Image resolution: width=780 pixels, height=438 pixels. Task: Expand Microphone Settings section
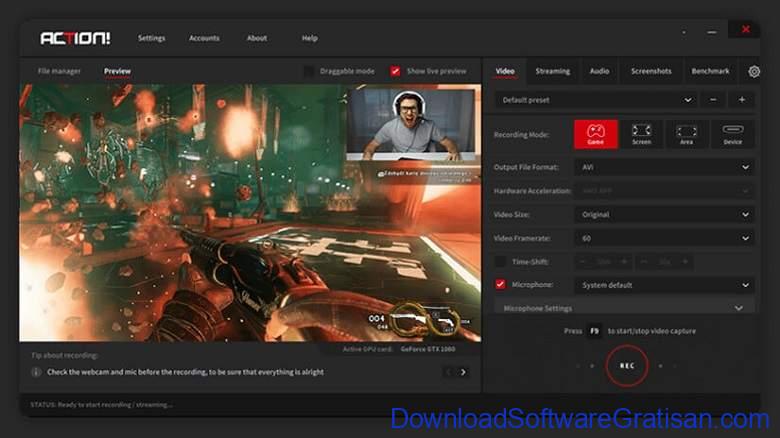pos(624,308)
